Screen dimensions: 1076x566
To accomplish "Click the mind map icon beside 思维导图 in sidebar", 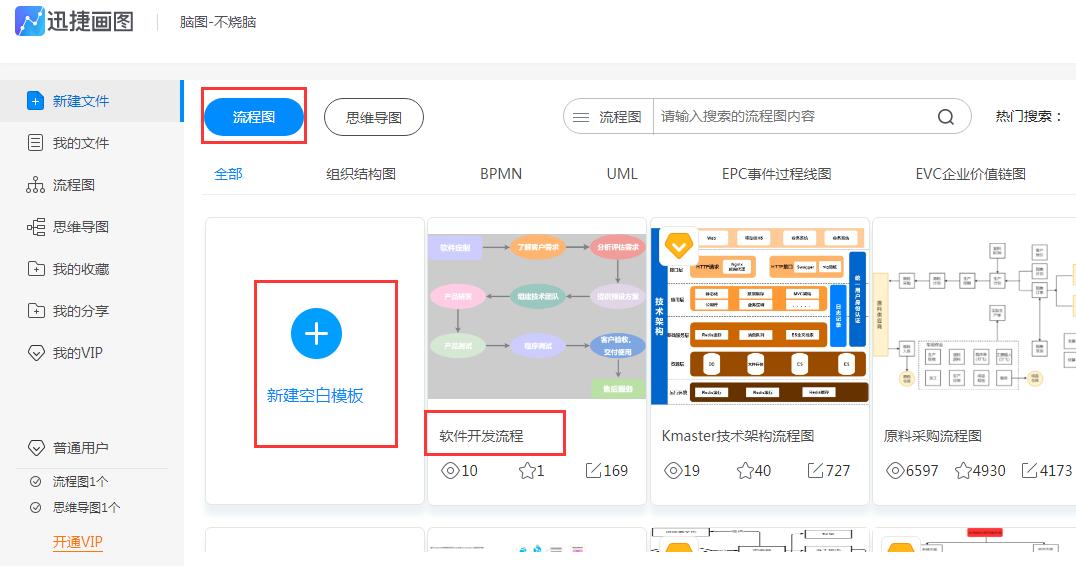I will [35, 226].
